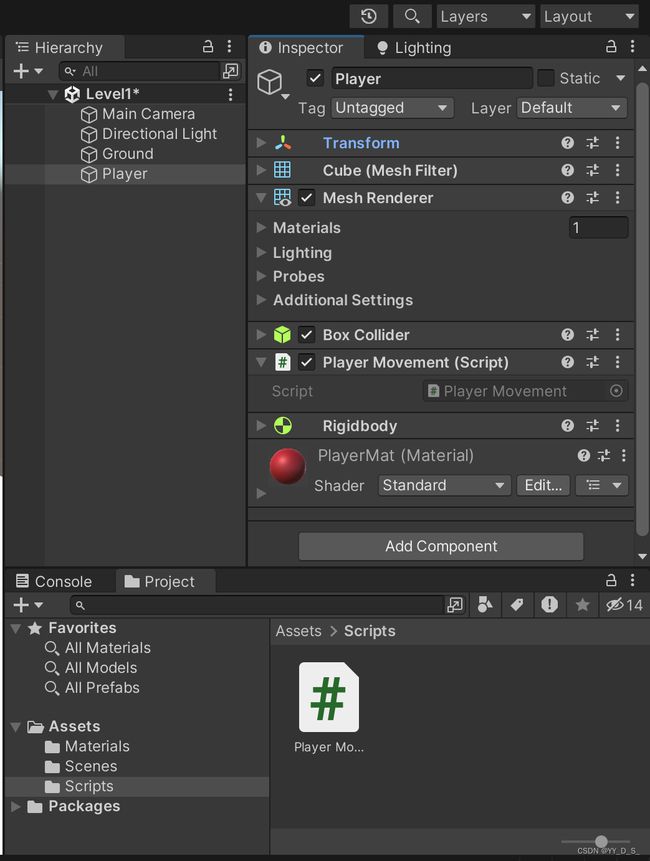This screenshot has height=861, width=650.
Task: Click Search by Label tag icon
Action: [x=517, y=605]
